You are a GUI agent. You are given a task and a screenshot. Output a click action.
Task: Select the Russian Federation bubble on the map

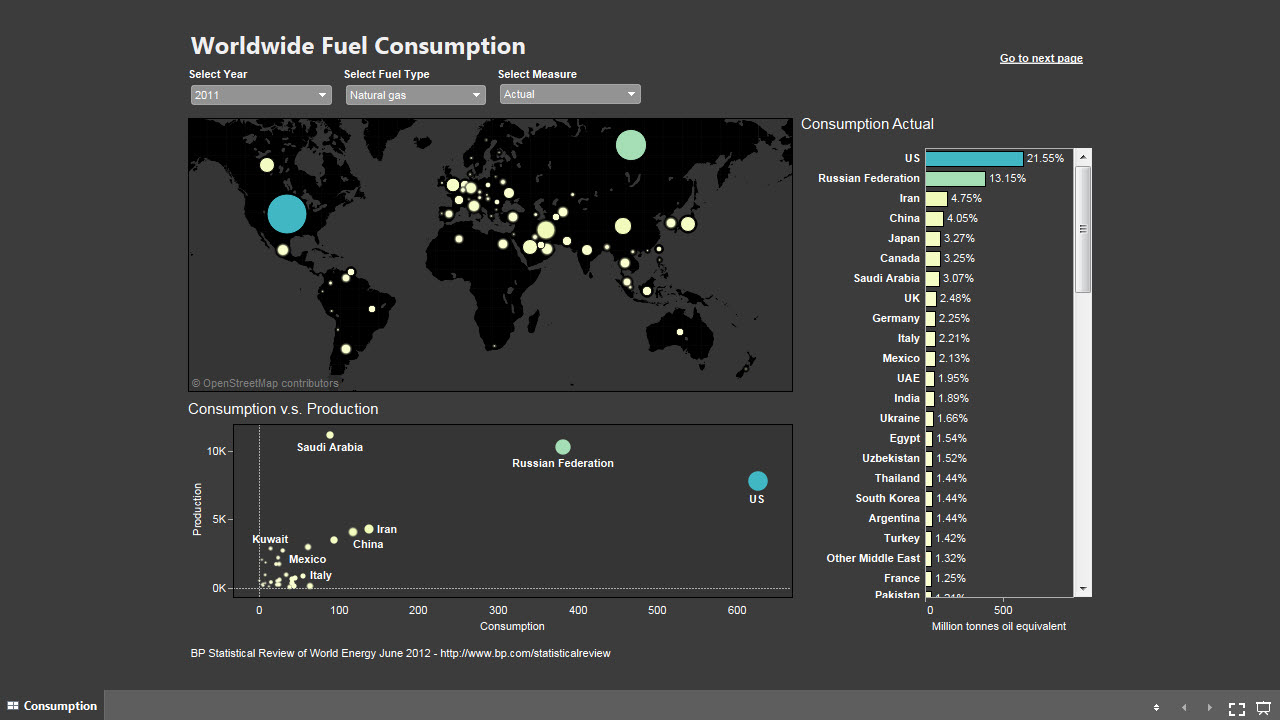coord(630,145)
